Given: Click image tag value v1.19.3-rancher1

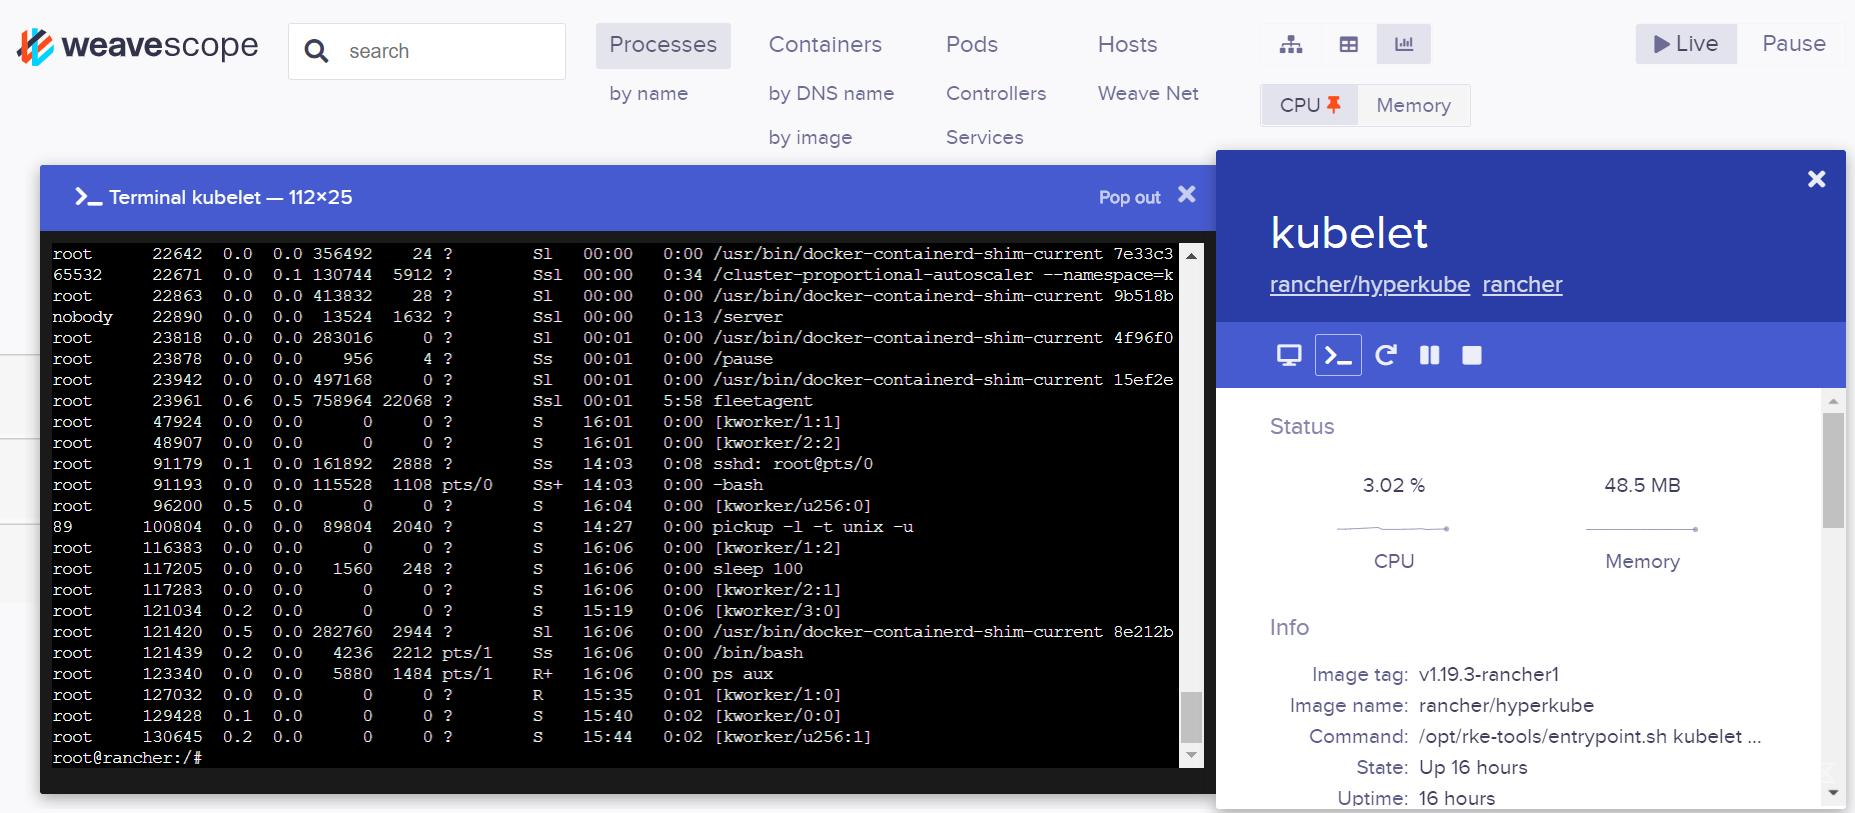Looking at the screenshot, I should [1489, 674].
